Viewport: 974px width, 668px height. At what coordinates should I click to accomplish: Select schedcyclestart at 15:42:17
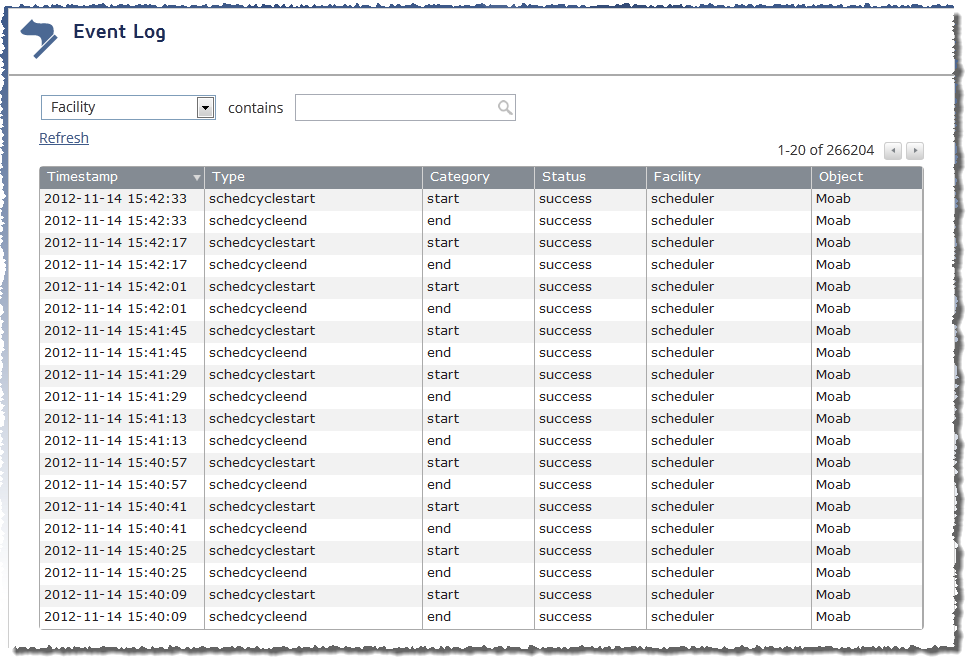click(x=481, y=243)
